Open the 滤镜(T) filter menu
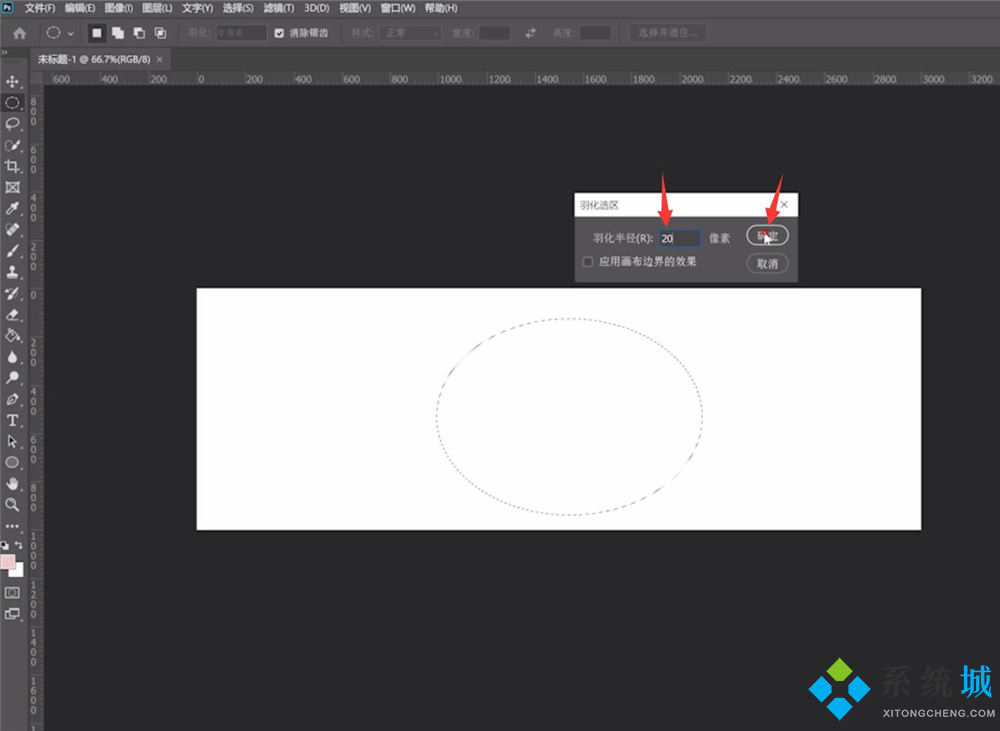 (x=279, y=8)
